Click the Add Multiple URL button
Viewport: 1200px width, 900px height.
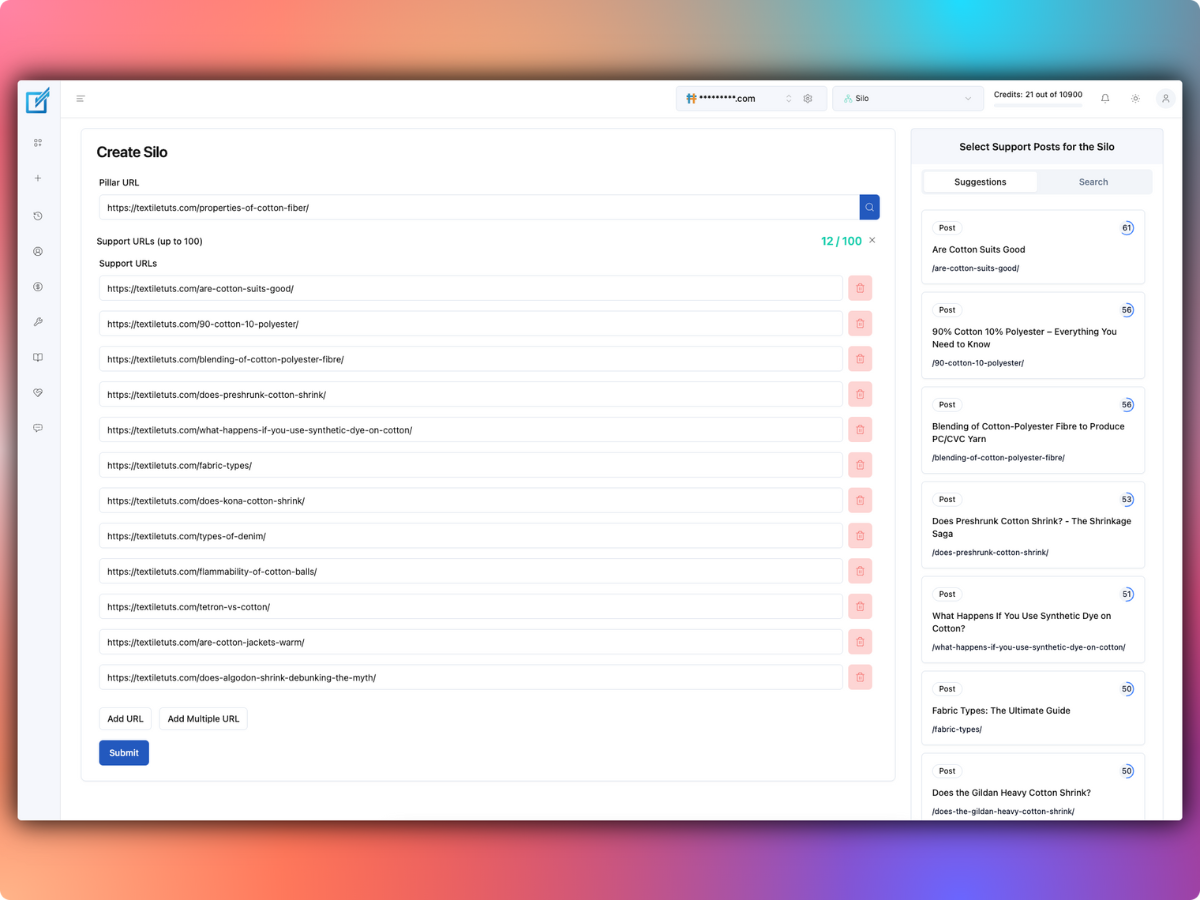coord(203,719)
